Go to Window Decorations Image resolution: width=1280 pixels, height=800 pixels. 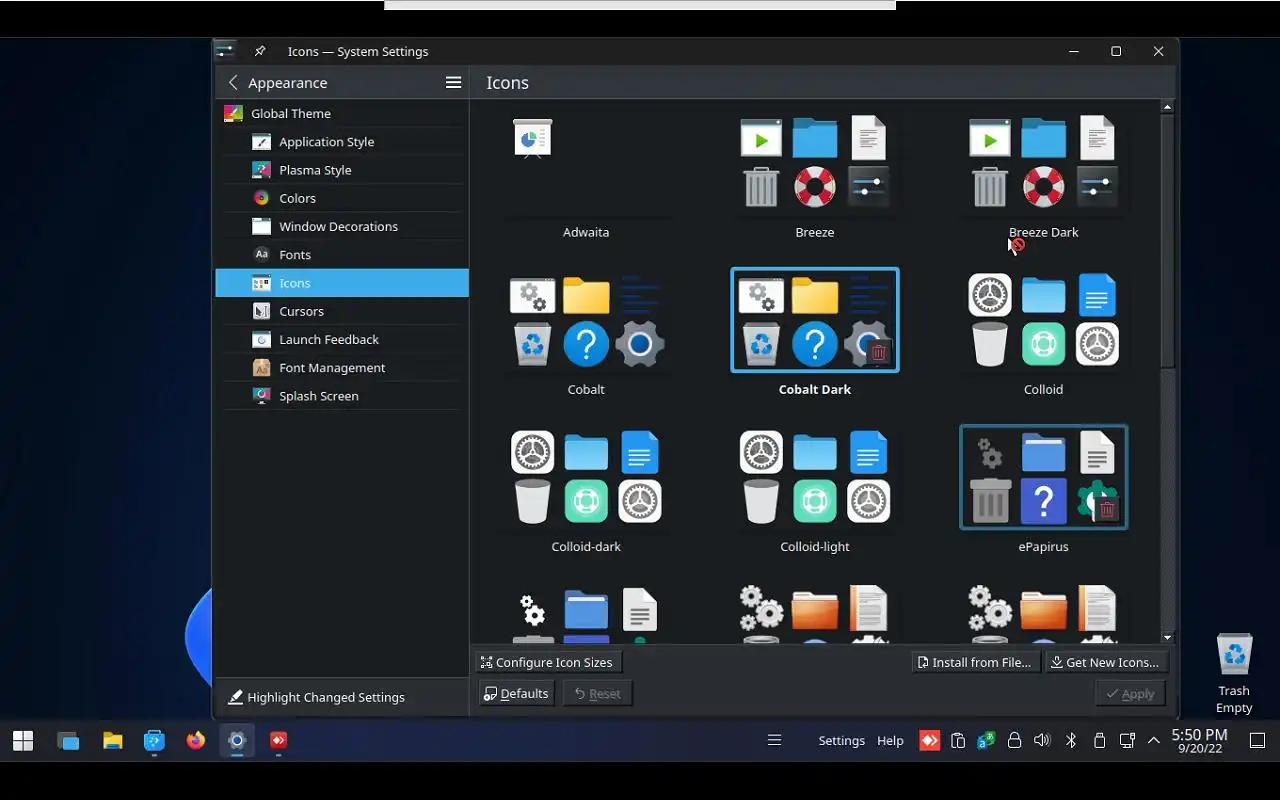coord(342,226)
